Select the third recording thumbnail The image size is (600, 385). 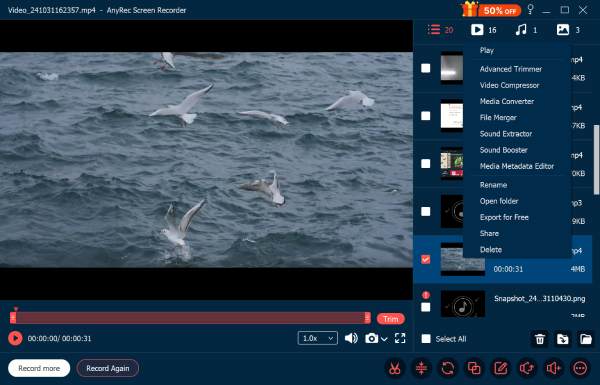(452, 164)
